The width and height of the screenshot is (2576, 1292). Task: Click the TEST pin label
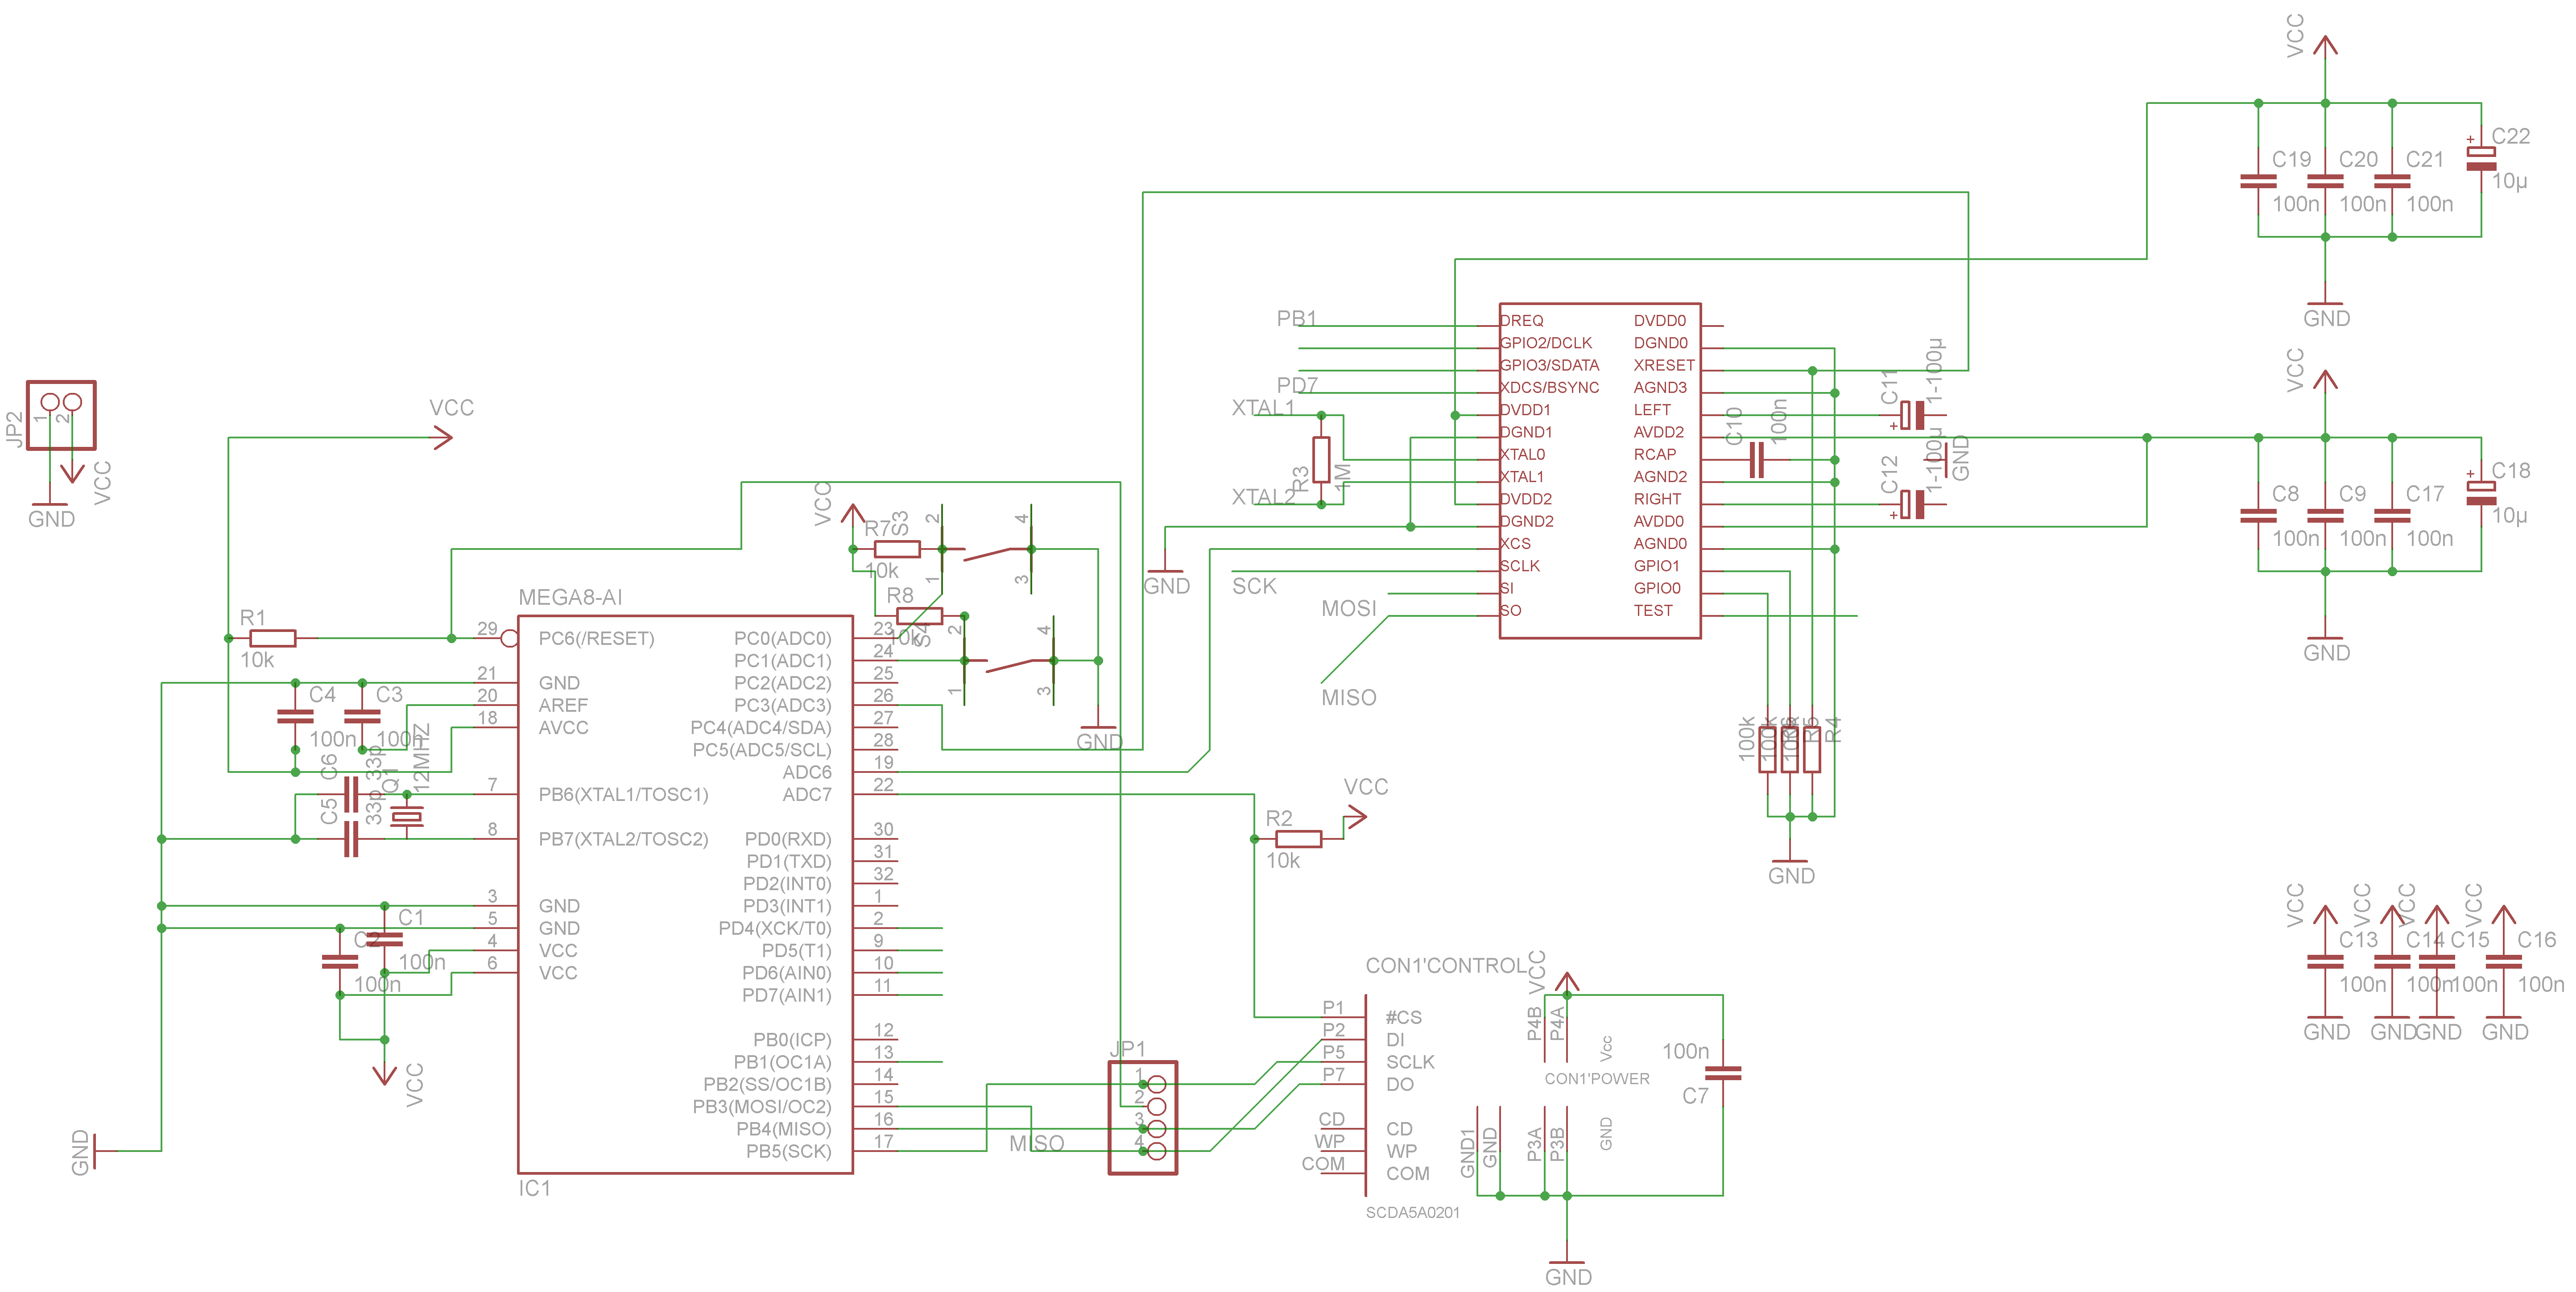coord(1653,610)
